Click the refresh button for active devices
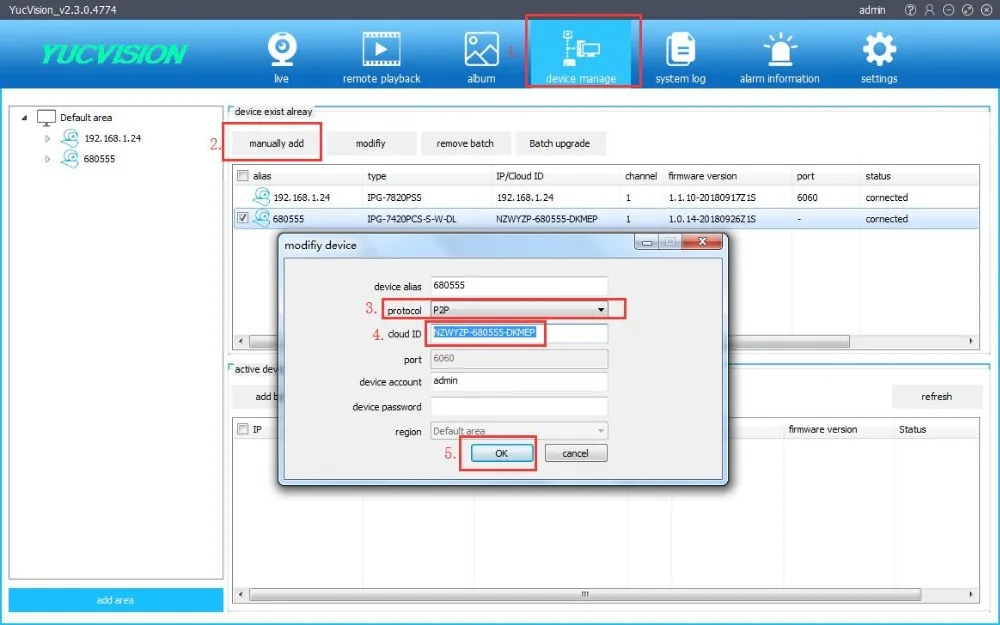Viewport: 1000px width, 625px height. tap(936, 397)
